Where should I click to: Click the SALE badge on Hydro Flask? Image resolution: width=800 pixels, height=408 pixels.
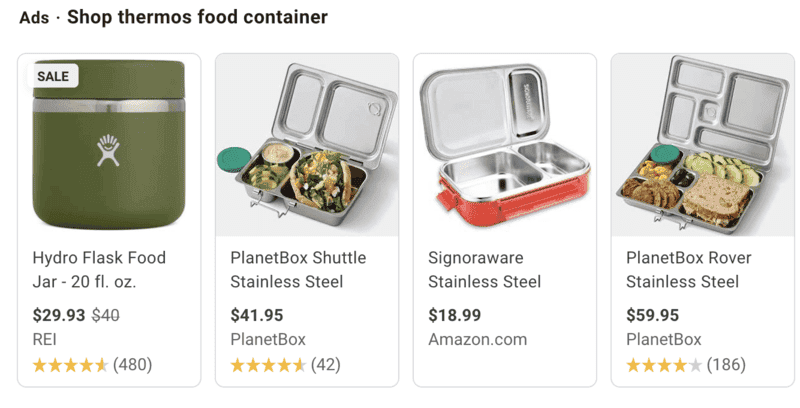(53, 76)
